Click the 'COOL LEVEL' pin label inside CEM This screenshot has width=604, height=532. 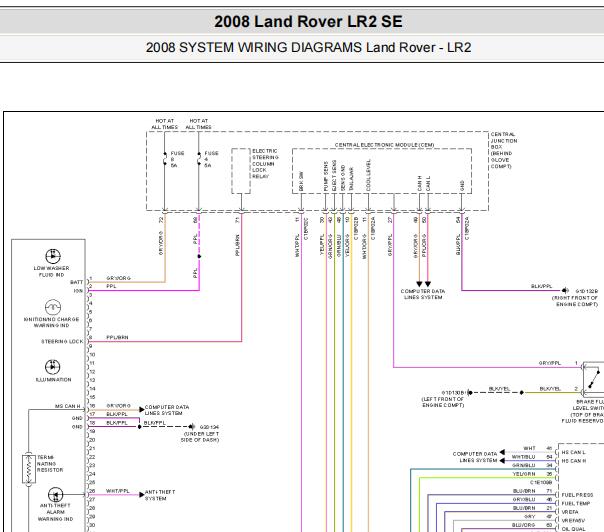tap(368, 175)
